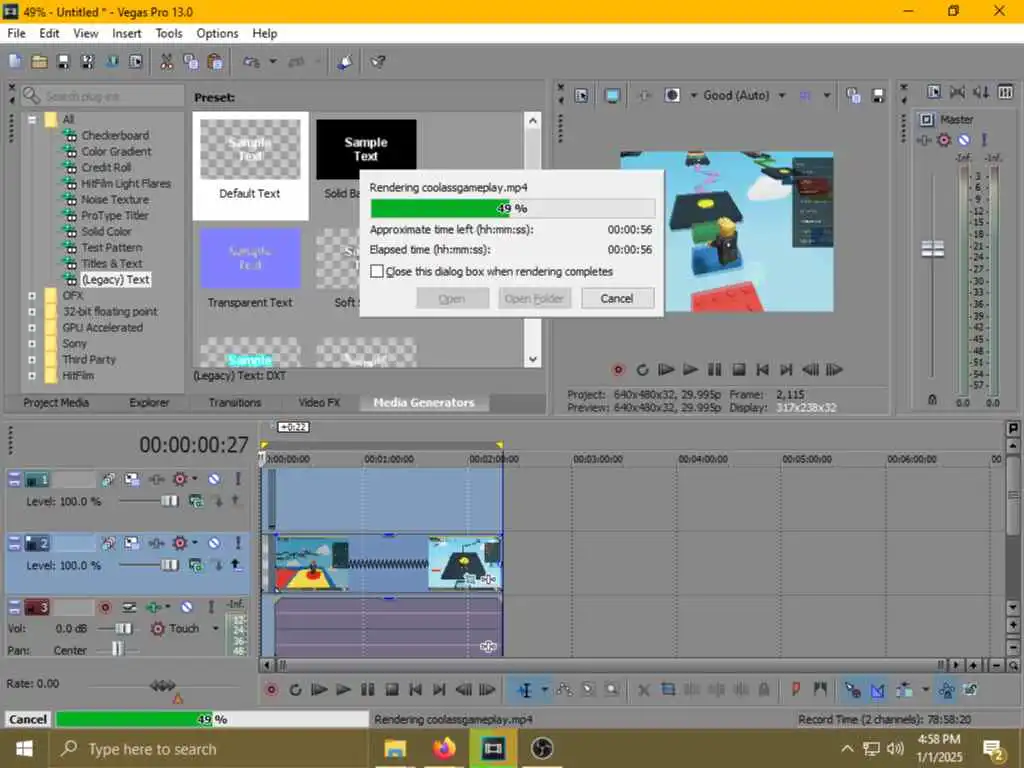Click the timeline Trim crop icon
The image size is (1024, 768).
point(667,690)
